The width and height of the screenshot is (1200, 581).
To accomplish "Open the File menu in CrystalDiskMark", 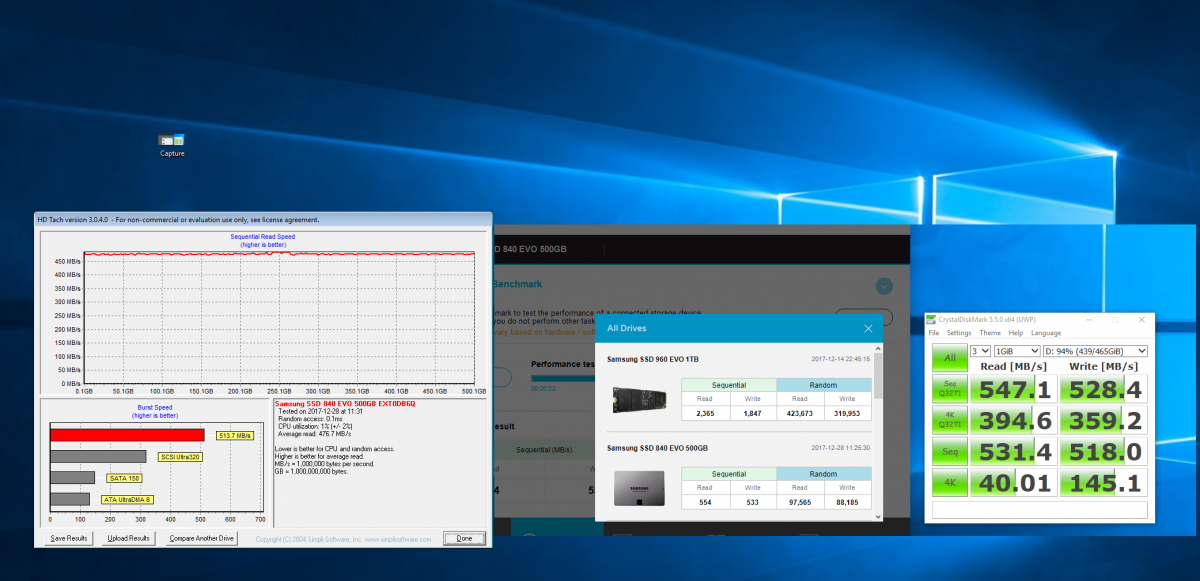I will pyautogui.click(x=934, y=333).
